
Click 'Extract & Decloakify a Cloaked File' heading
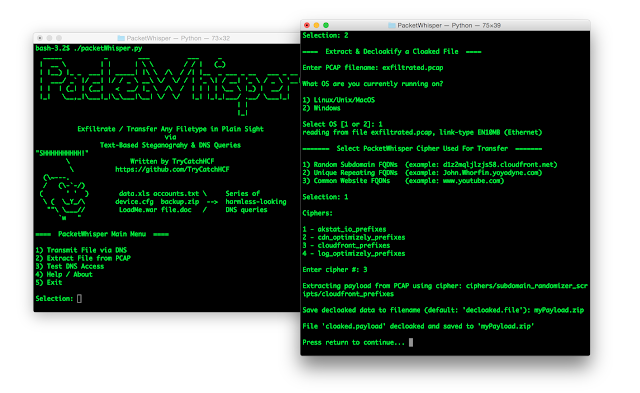pos(392,51)
